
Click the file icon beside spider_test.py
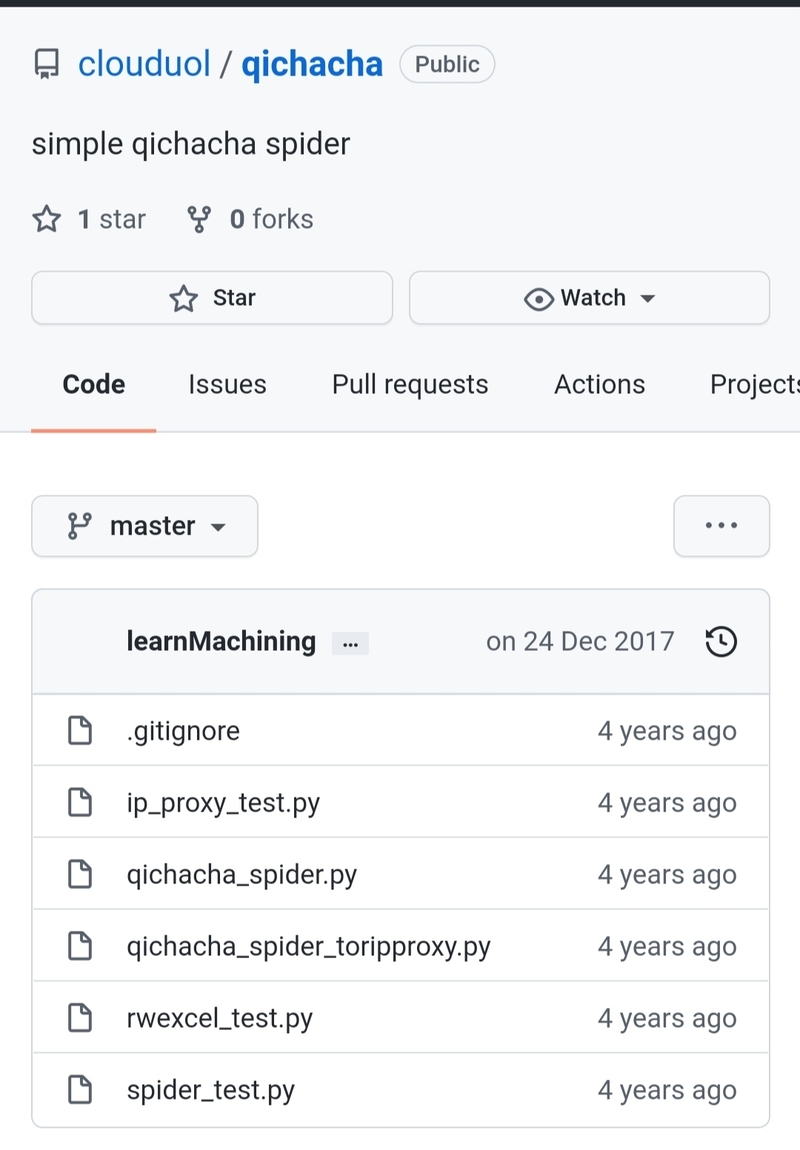pyautogui.click(x=80, y=1090)
